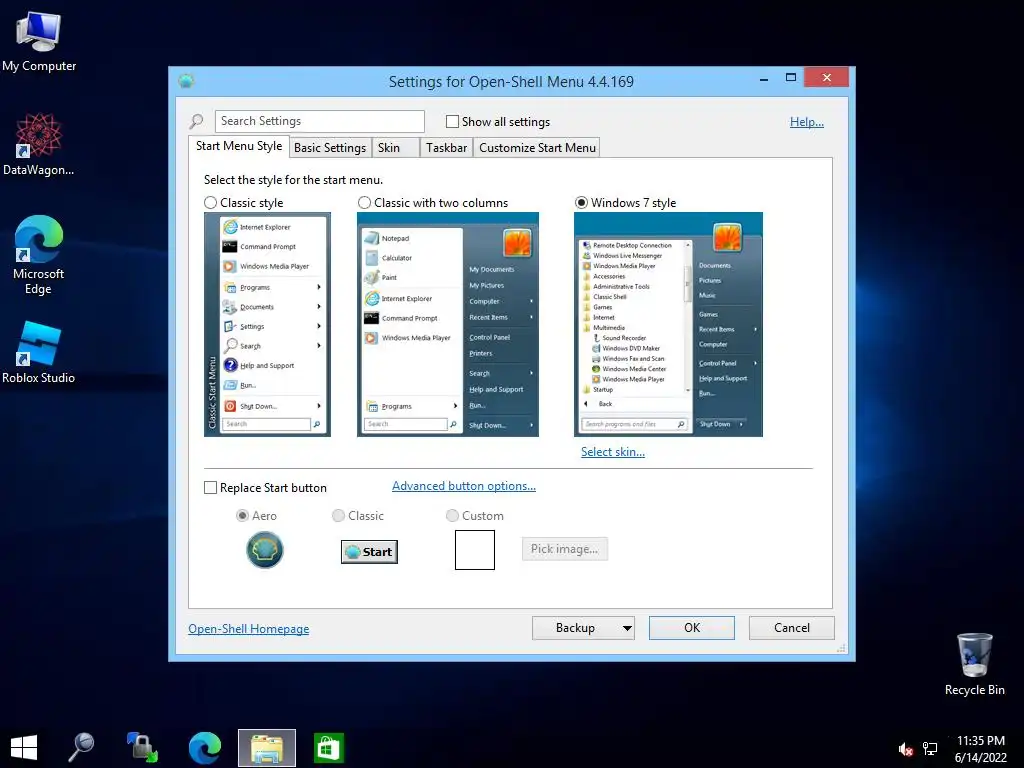The height and width of the screenshot is (768, 1024).
Task: Focus the Search Settings input field
Action: pos(319,121)
